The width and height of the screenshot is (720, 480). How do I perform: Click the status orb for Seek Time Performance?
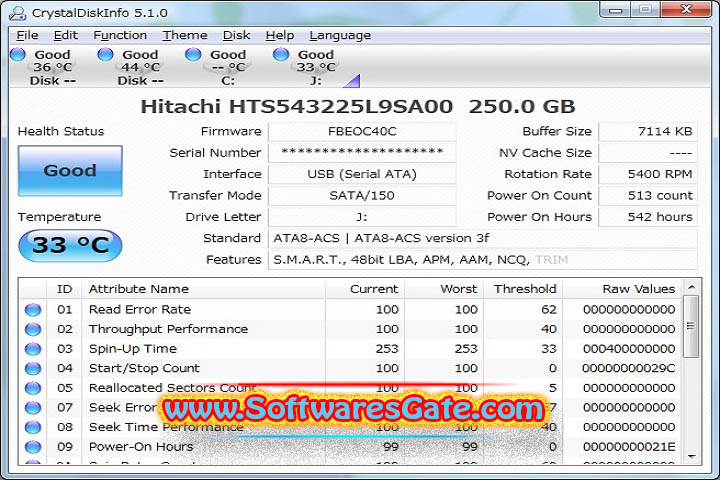pyautogui.click(x=33, y=427)
